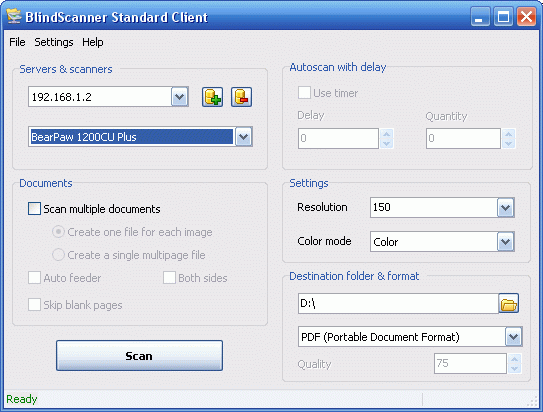Decrease Quantity with down arrow
543x412 pixels.
509,143
